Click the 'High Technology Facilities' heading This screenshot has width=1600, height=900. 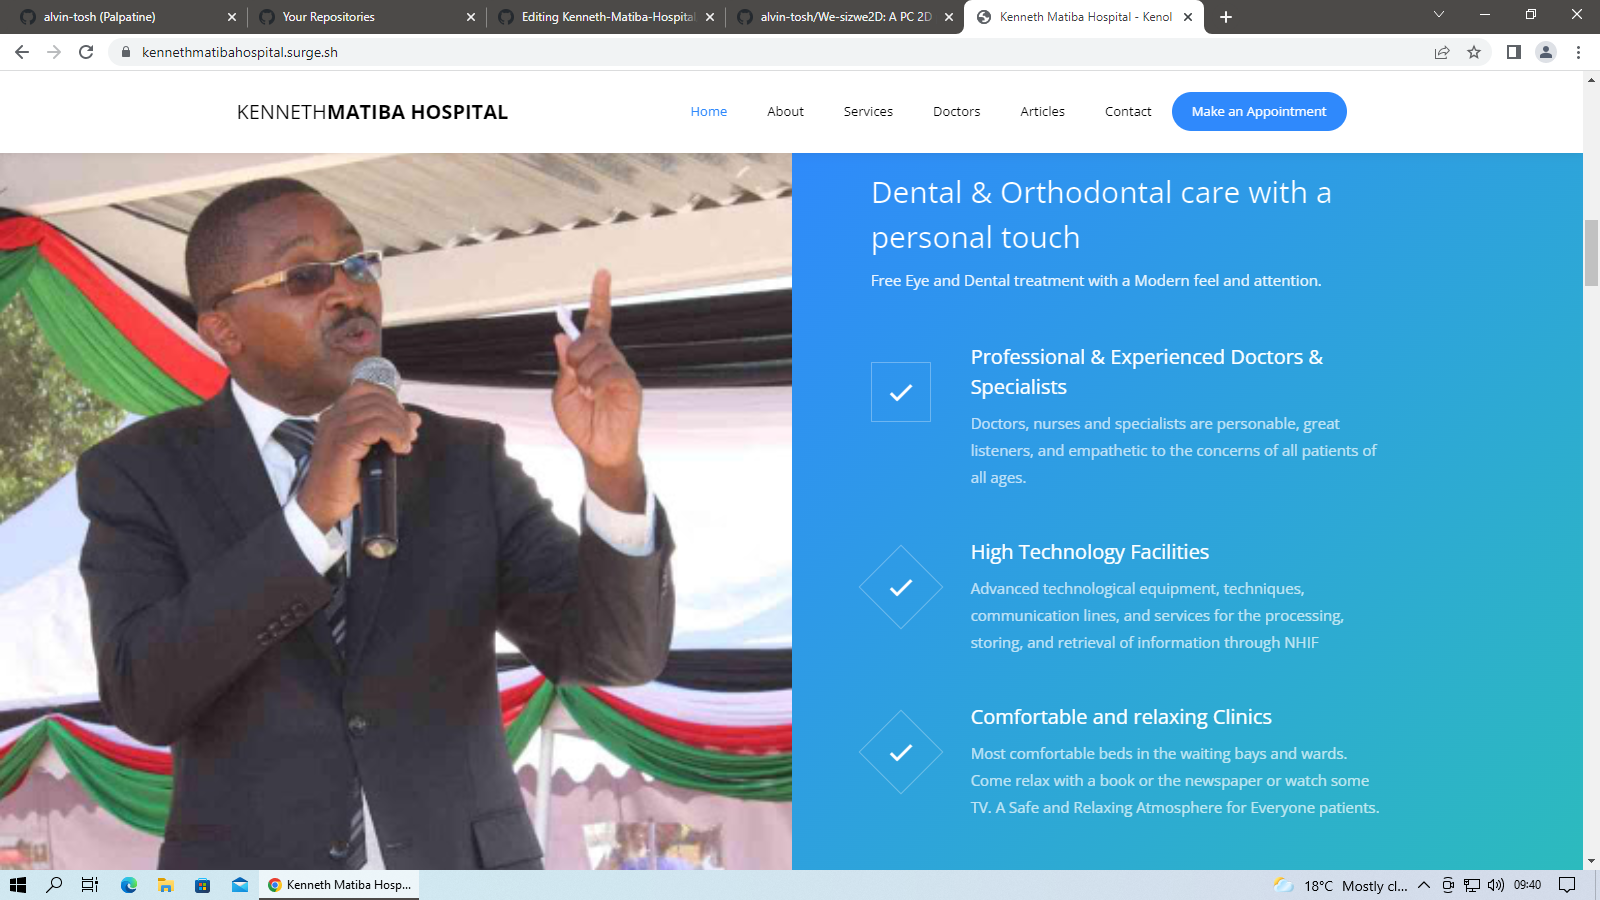click(1090, 552)
